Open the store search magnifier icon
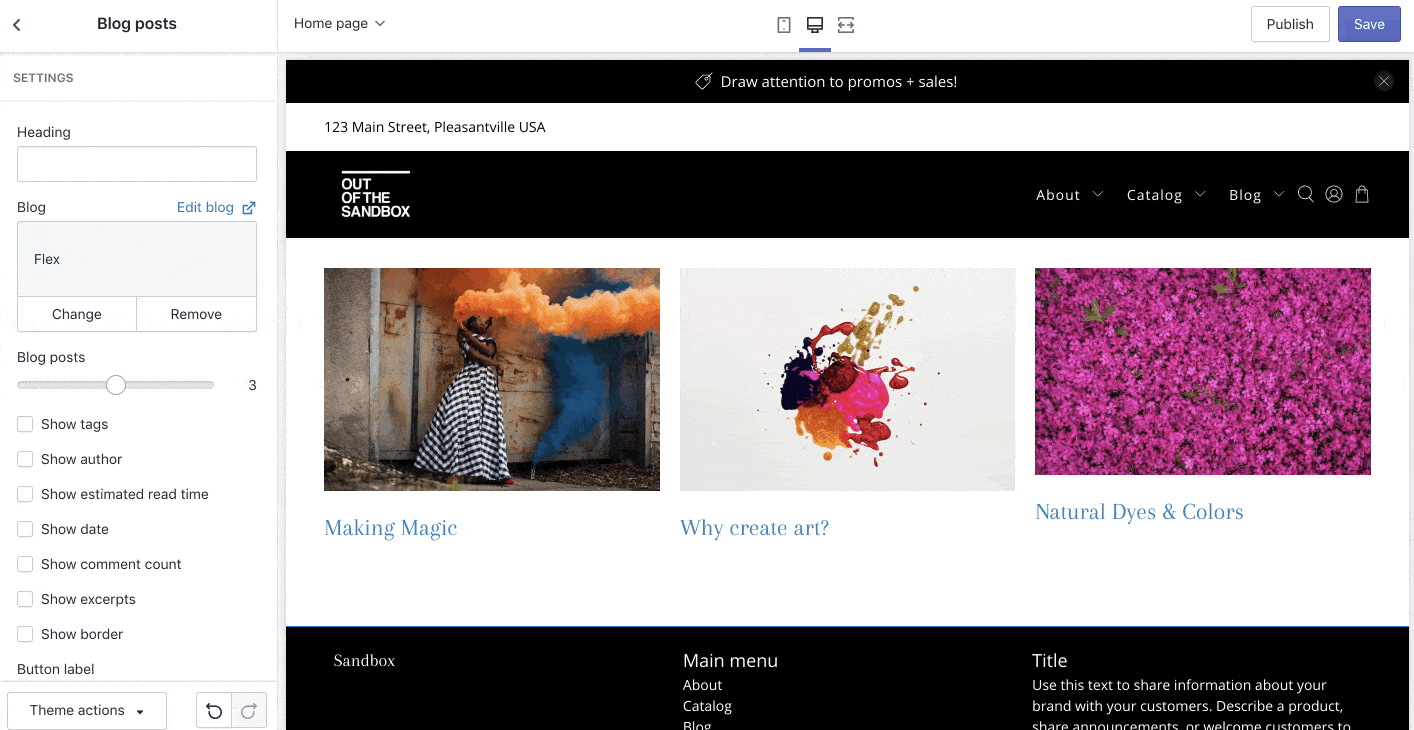The width and height of the screenshot is (1414, 730). 1305,194
